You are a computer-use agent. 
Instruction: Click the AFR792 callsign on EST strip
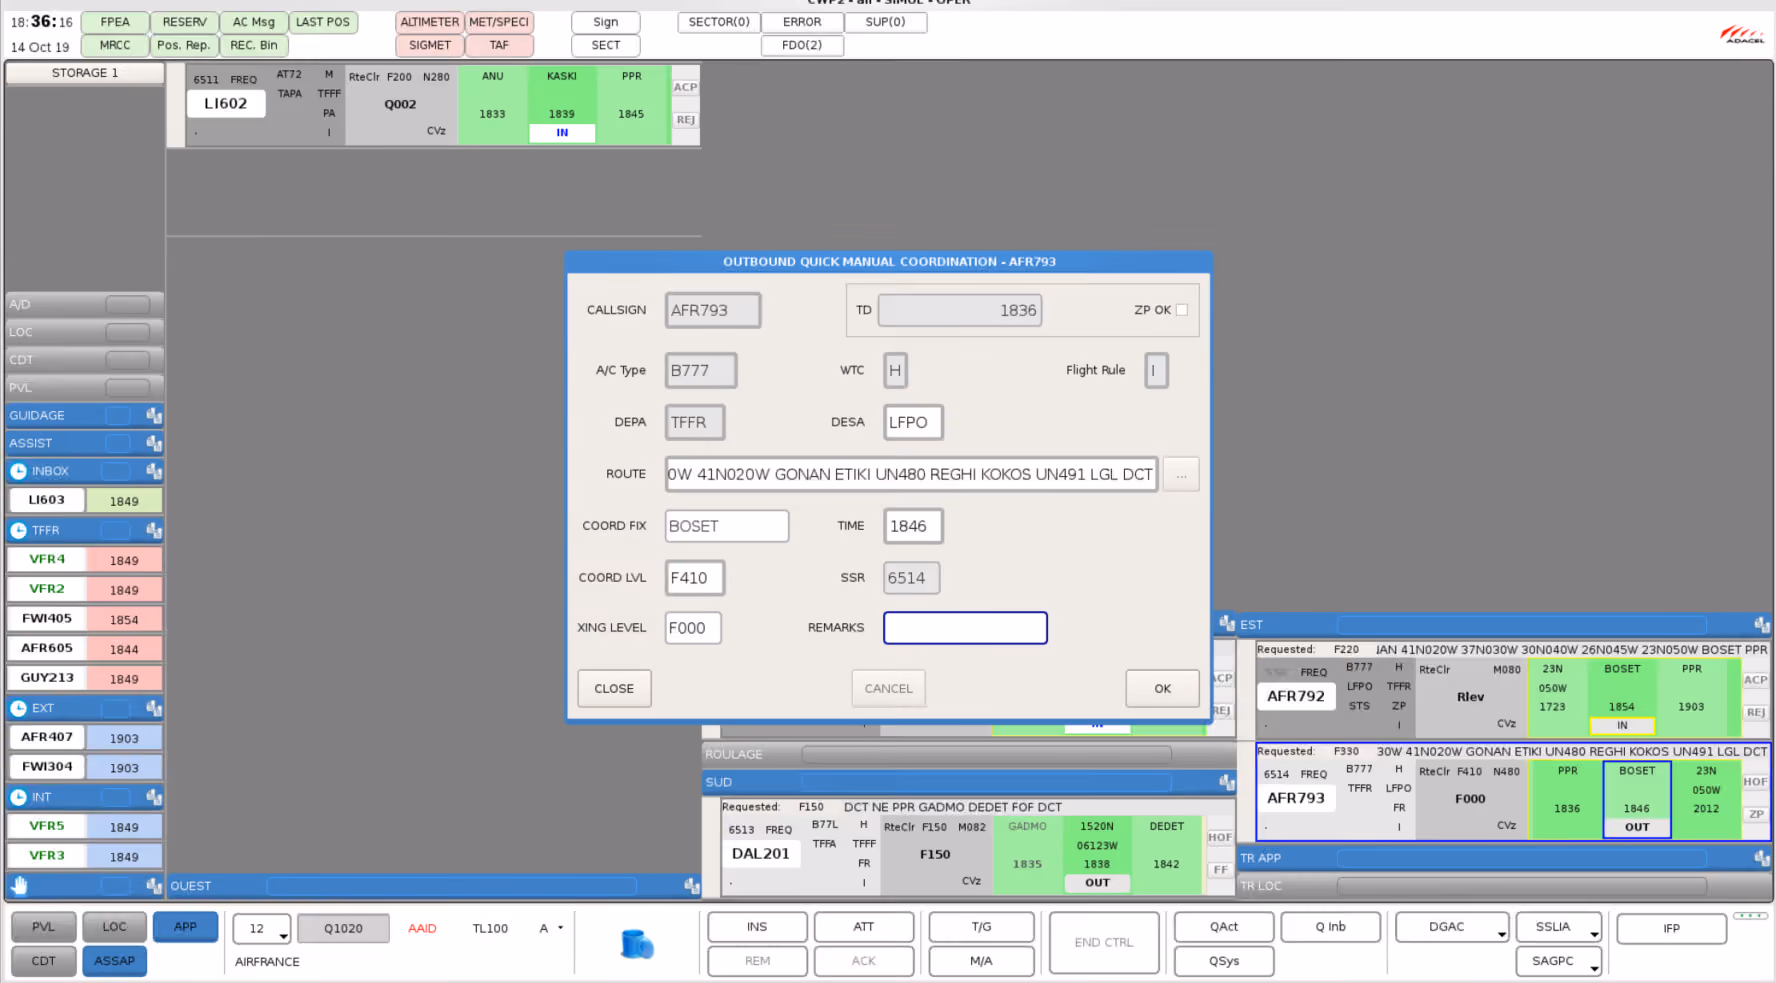(x=1296, y=697)
